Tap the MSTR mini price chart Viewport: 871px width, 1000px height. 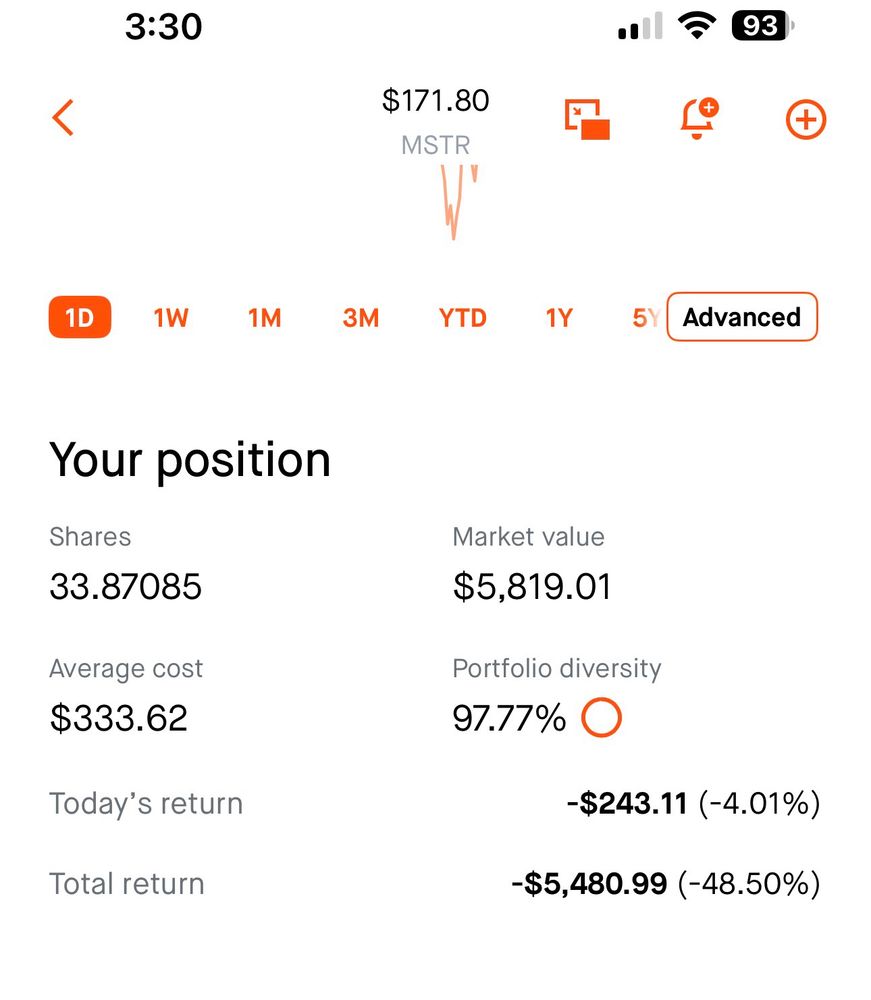coord(458,202)
